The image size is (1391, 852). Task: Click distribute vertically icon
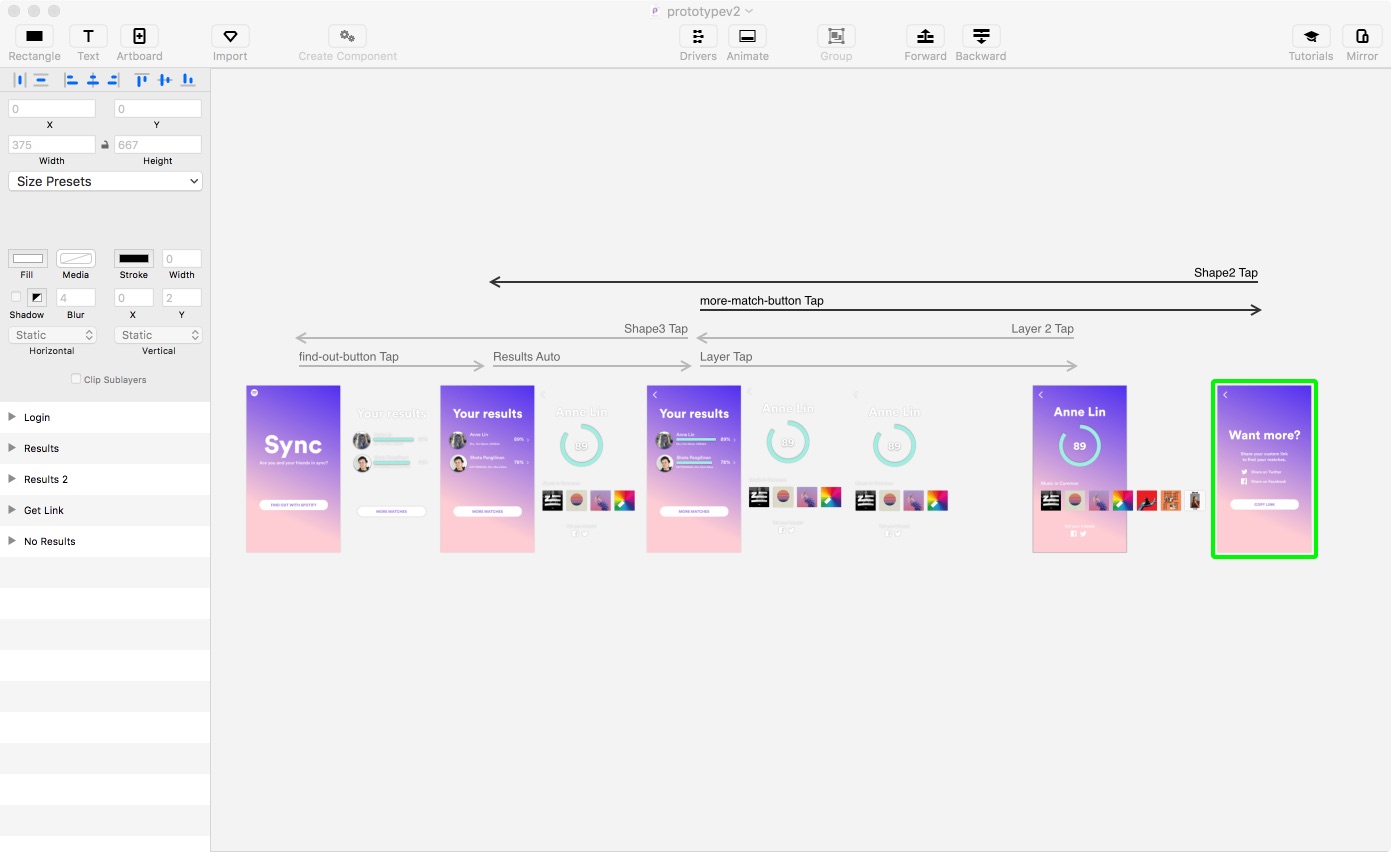[x=41, y=80]
